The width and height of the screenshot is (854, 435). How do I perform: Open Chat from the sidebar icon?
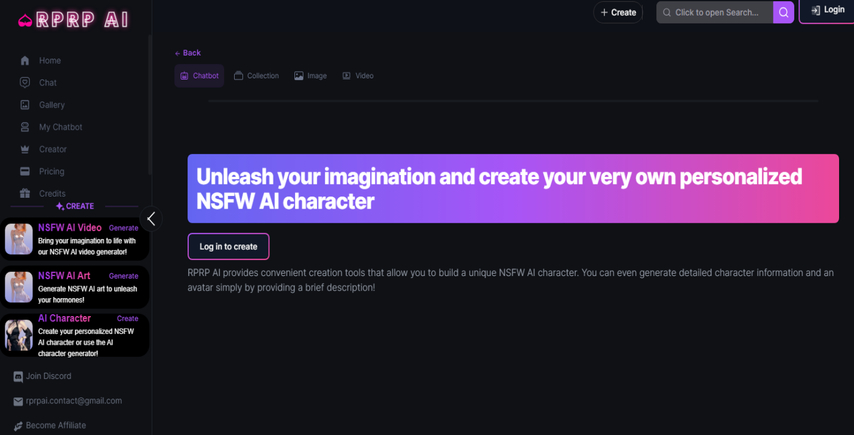(25, 83)
